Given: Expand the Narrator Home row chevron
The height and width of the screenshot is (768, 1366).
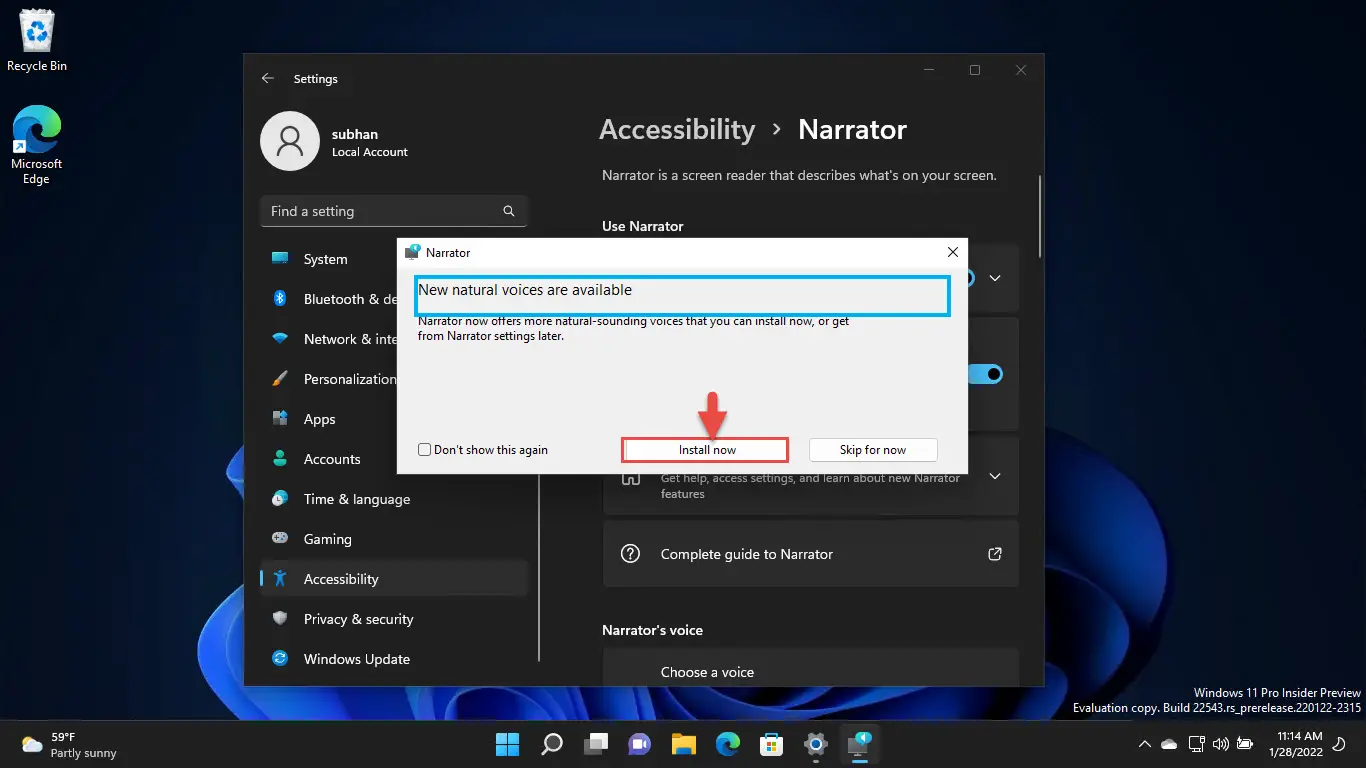Looking at the screenshot, I should tap(995, 476).
